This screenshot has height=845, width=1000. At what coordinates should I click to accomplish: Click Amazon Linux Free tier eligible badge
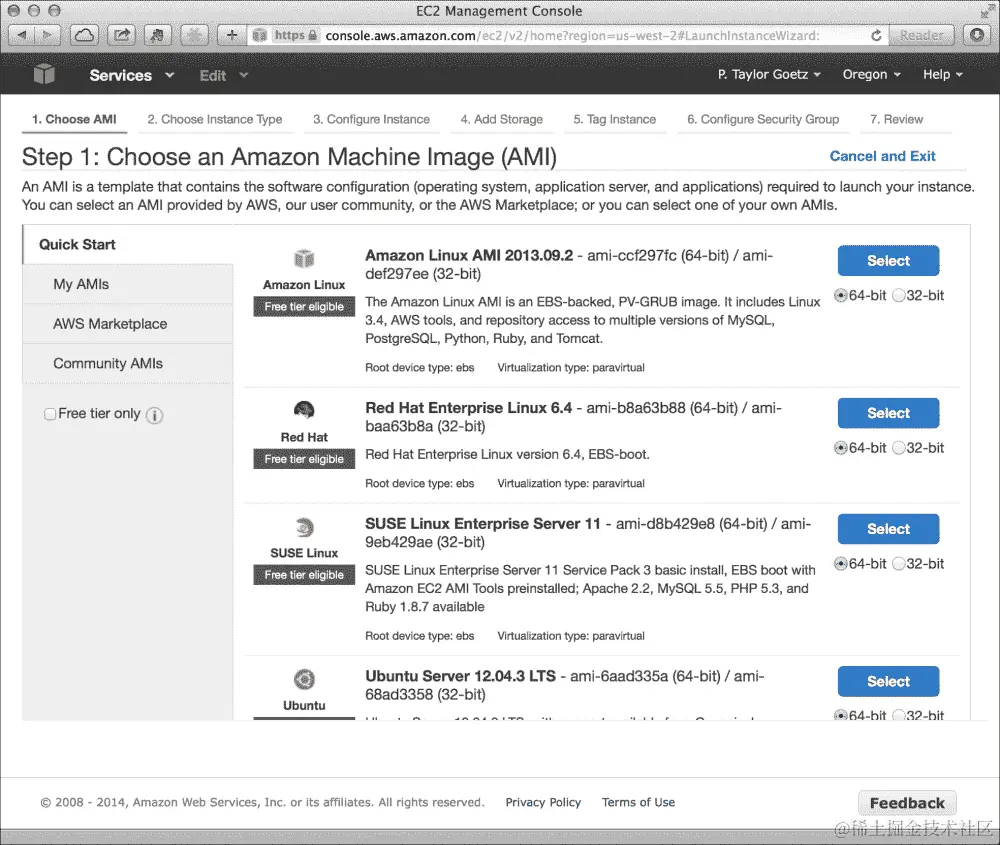pyautogui.click(x=304, y=307)
